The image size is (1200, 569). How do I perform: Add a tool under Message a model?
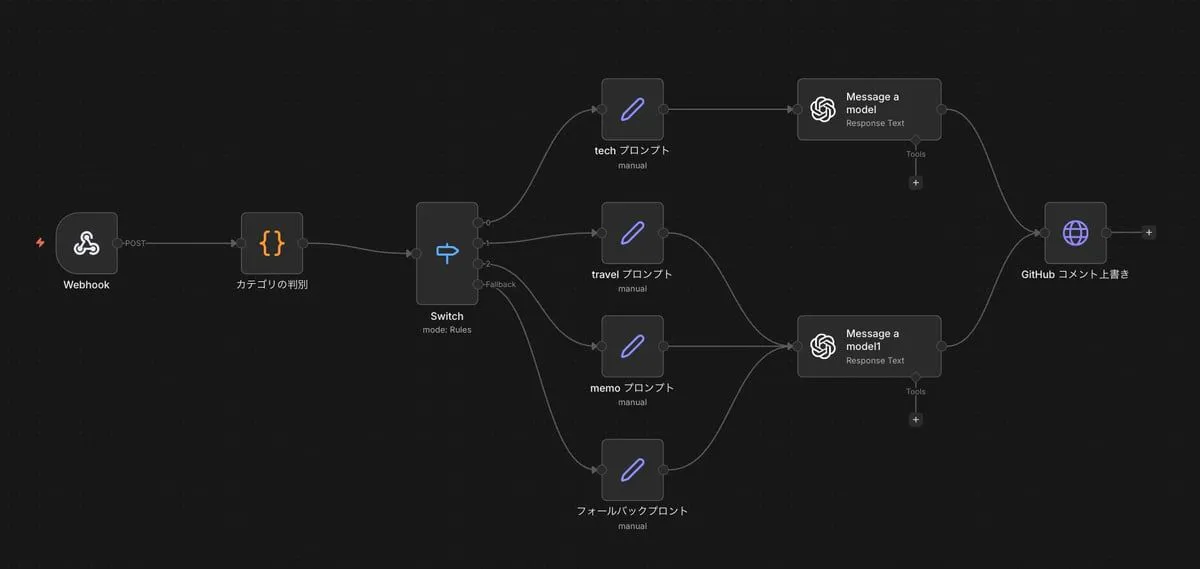[x=915, y=183]
